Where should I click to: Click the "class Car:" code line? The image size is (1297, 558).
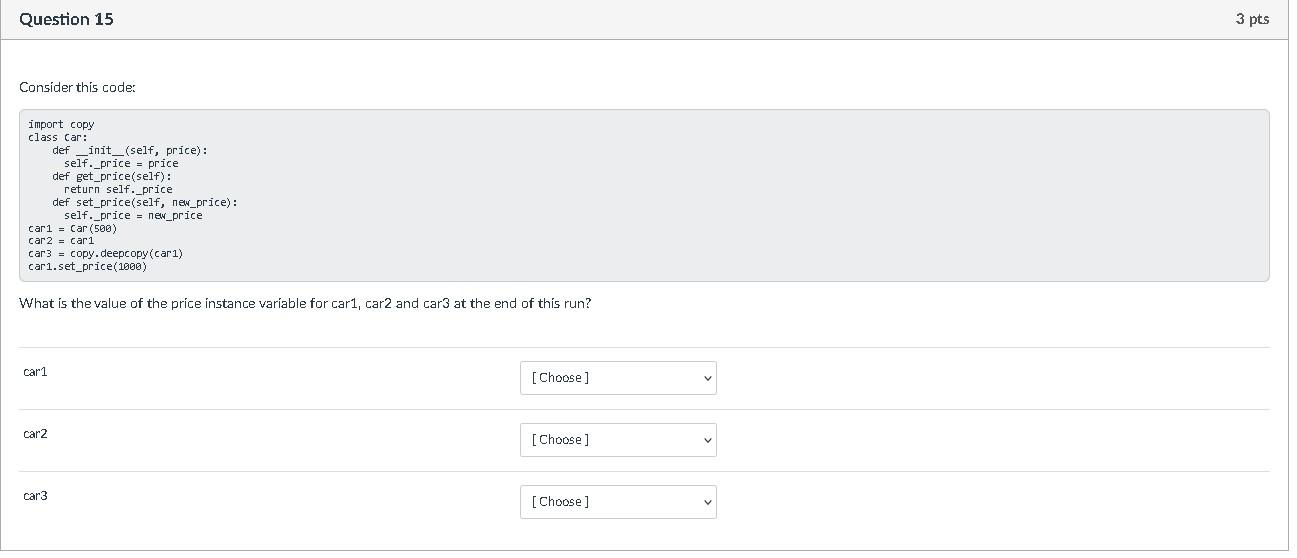(58, 137)
